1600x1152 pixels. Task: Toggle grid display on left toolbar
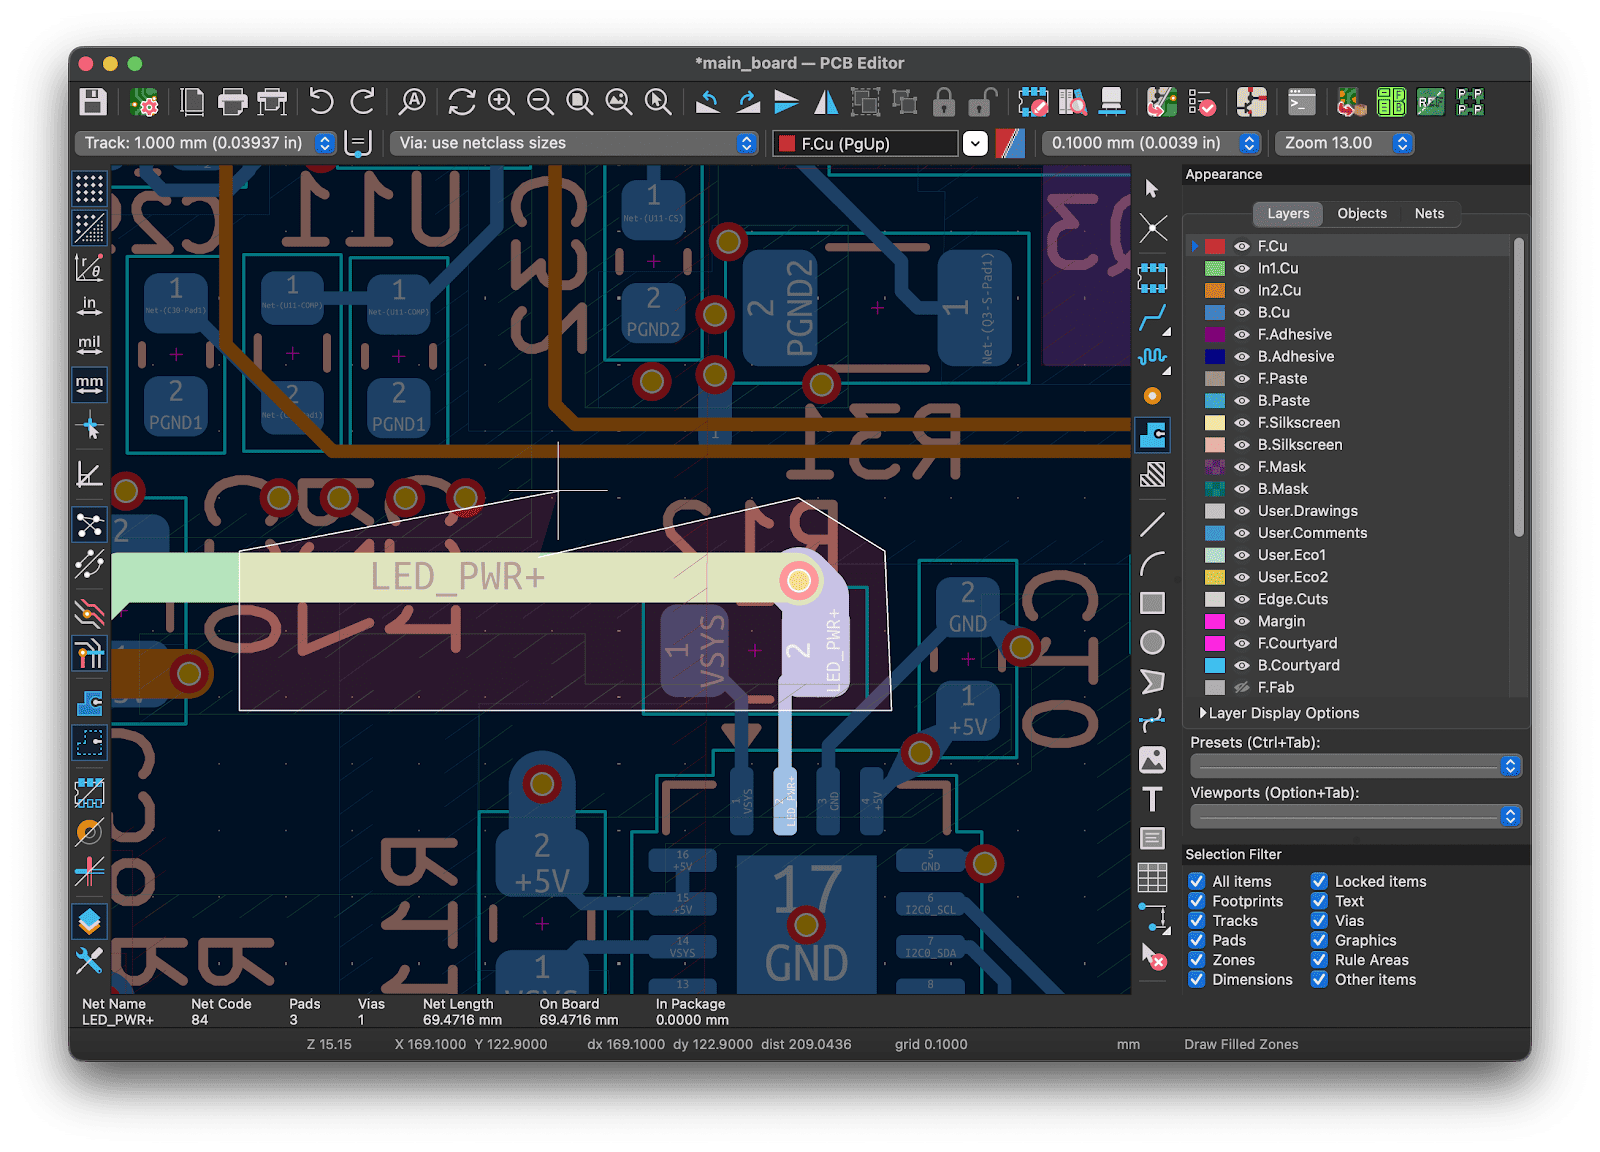pos(89,188)
